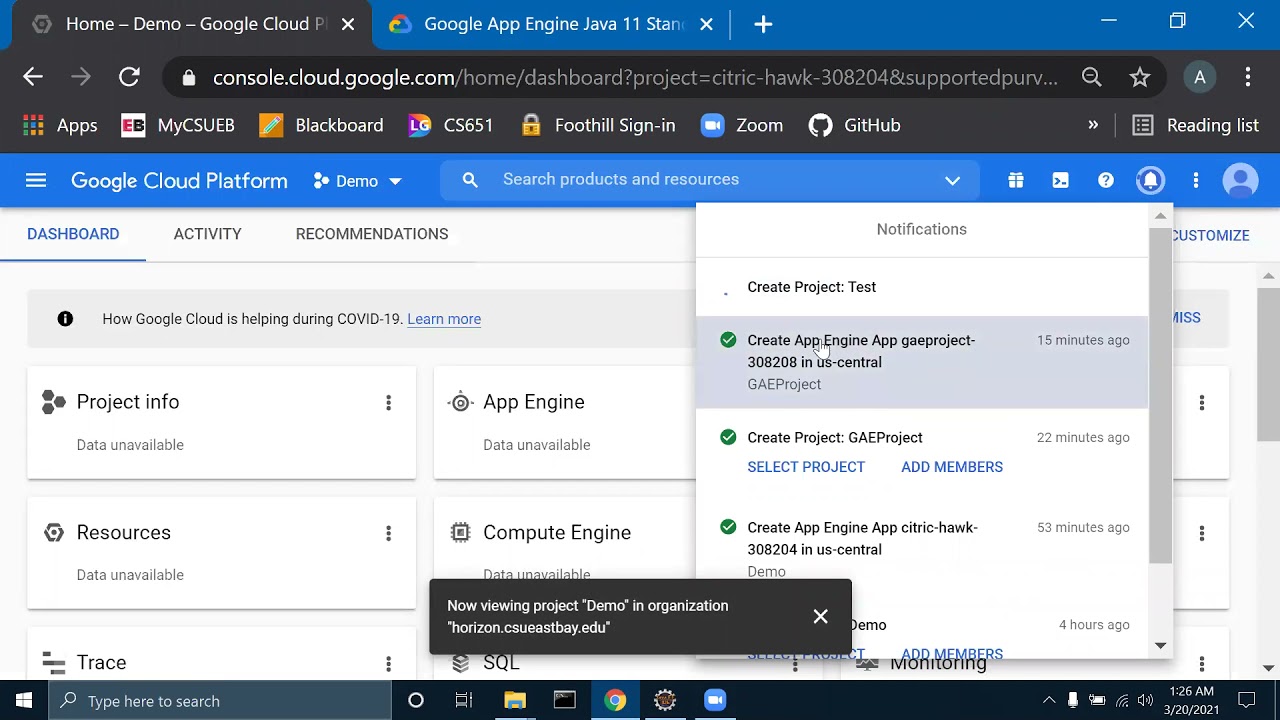Image resolution: width=1280 pixels, height=720 pixels.
Task: Click the page vertical scrollbar thumb
Action: tap(1268, 365)
